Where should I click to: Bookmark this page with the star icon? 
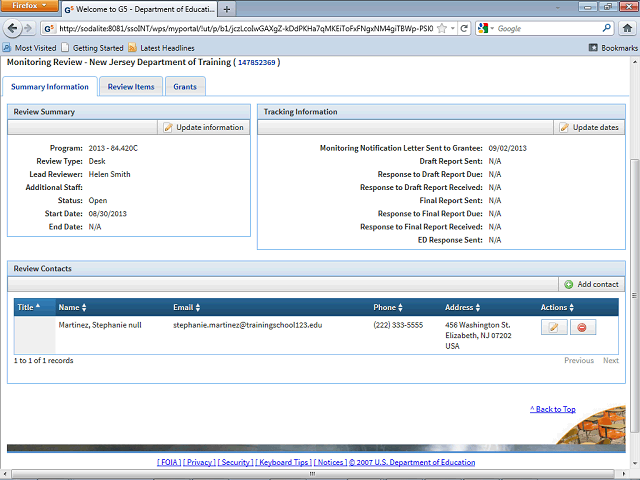(442, 28)
